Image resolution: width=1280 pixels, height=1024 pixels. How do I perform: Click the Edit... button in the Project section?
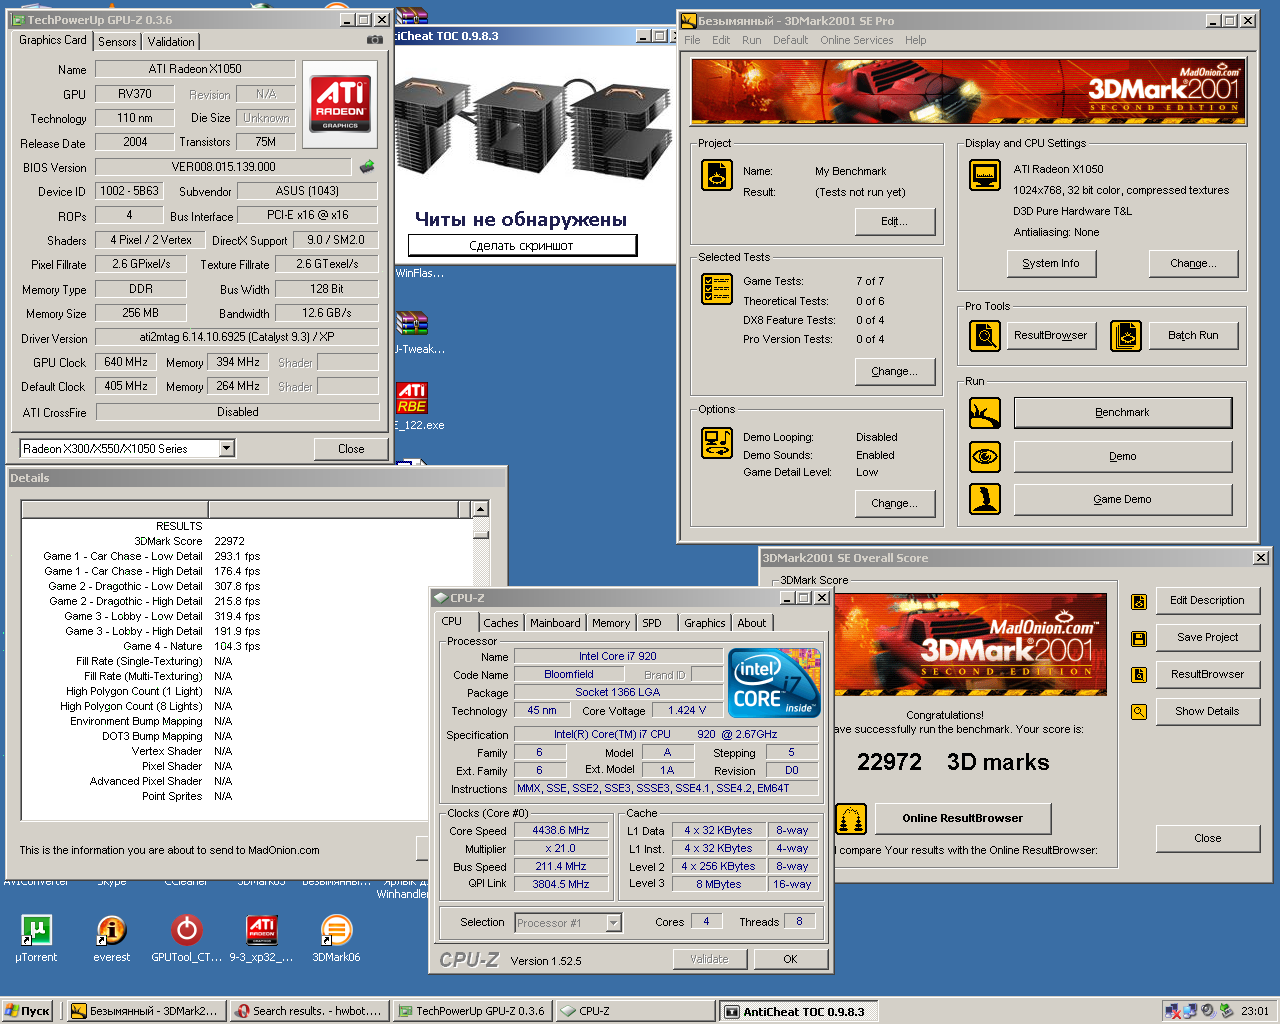[x=895, y=222]
